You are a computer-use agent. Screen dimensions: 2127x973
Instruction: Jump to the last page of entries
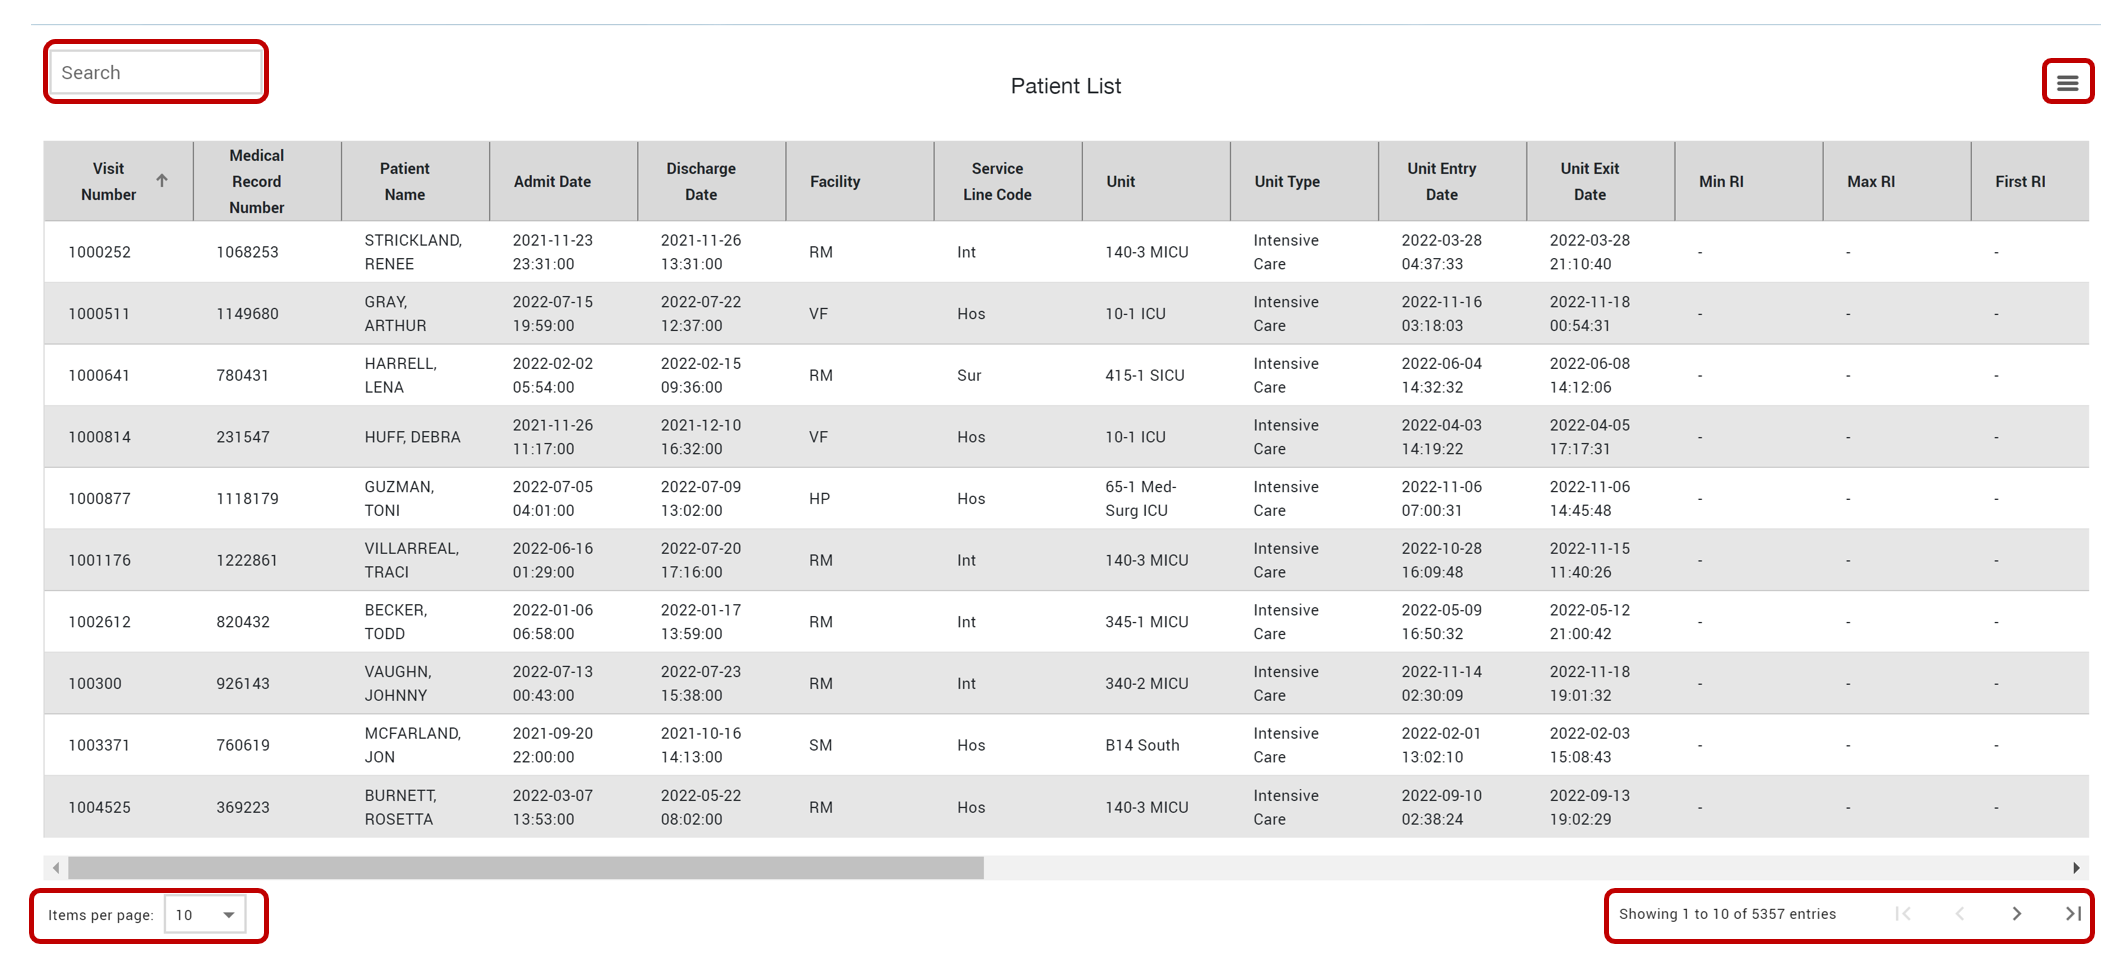tap(2073, 914)
